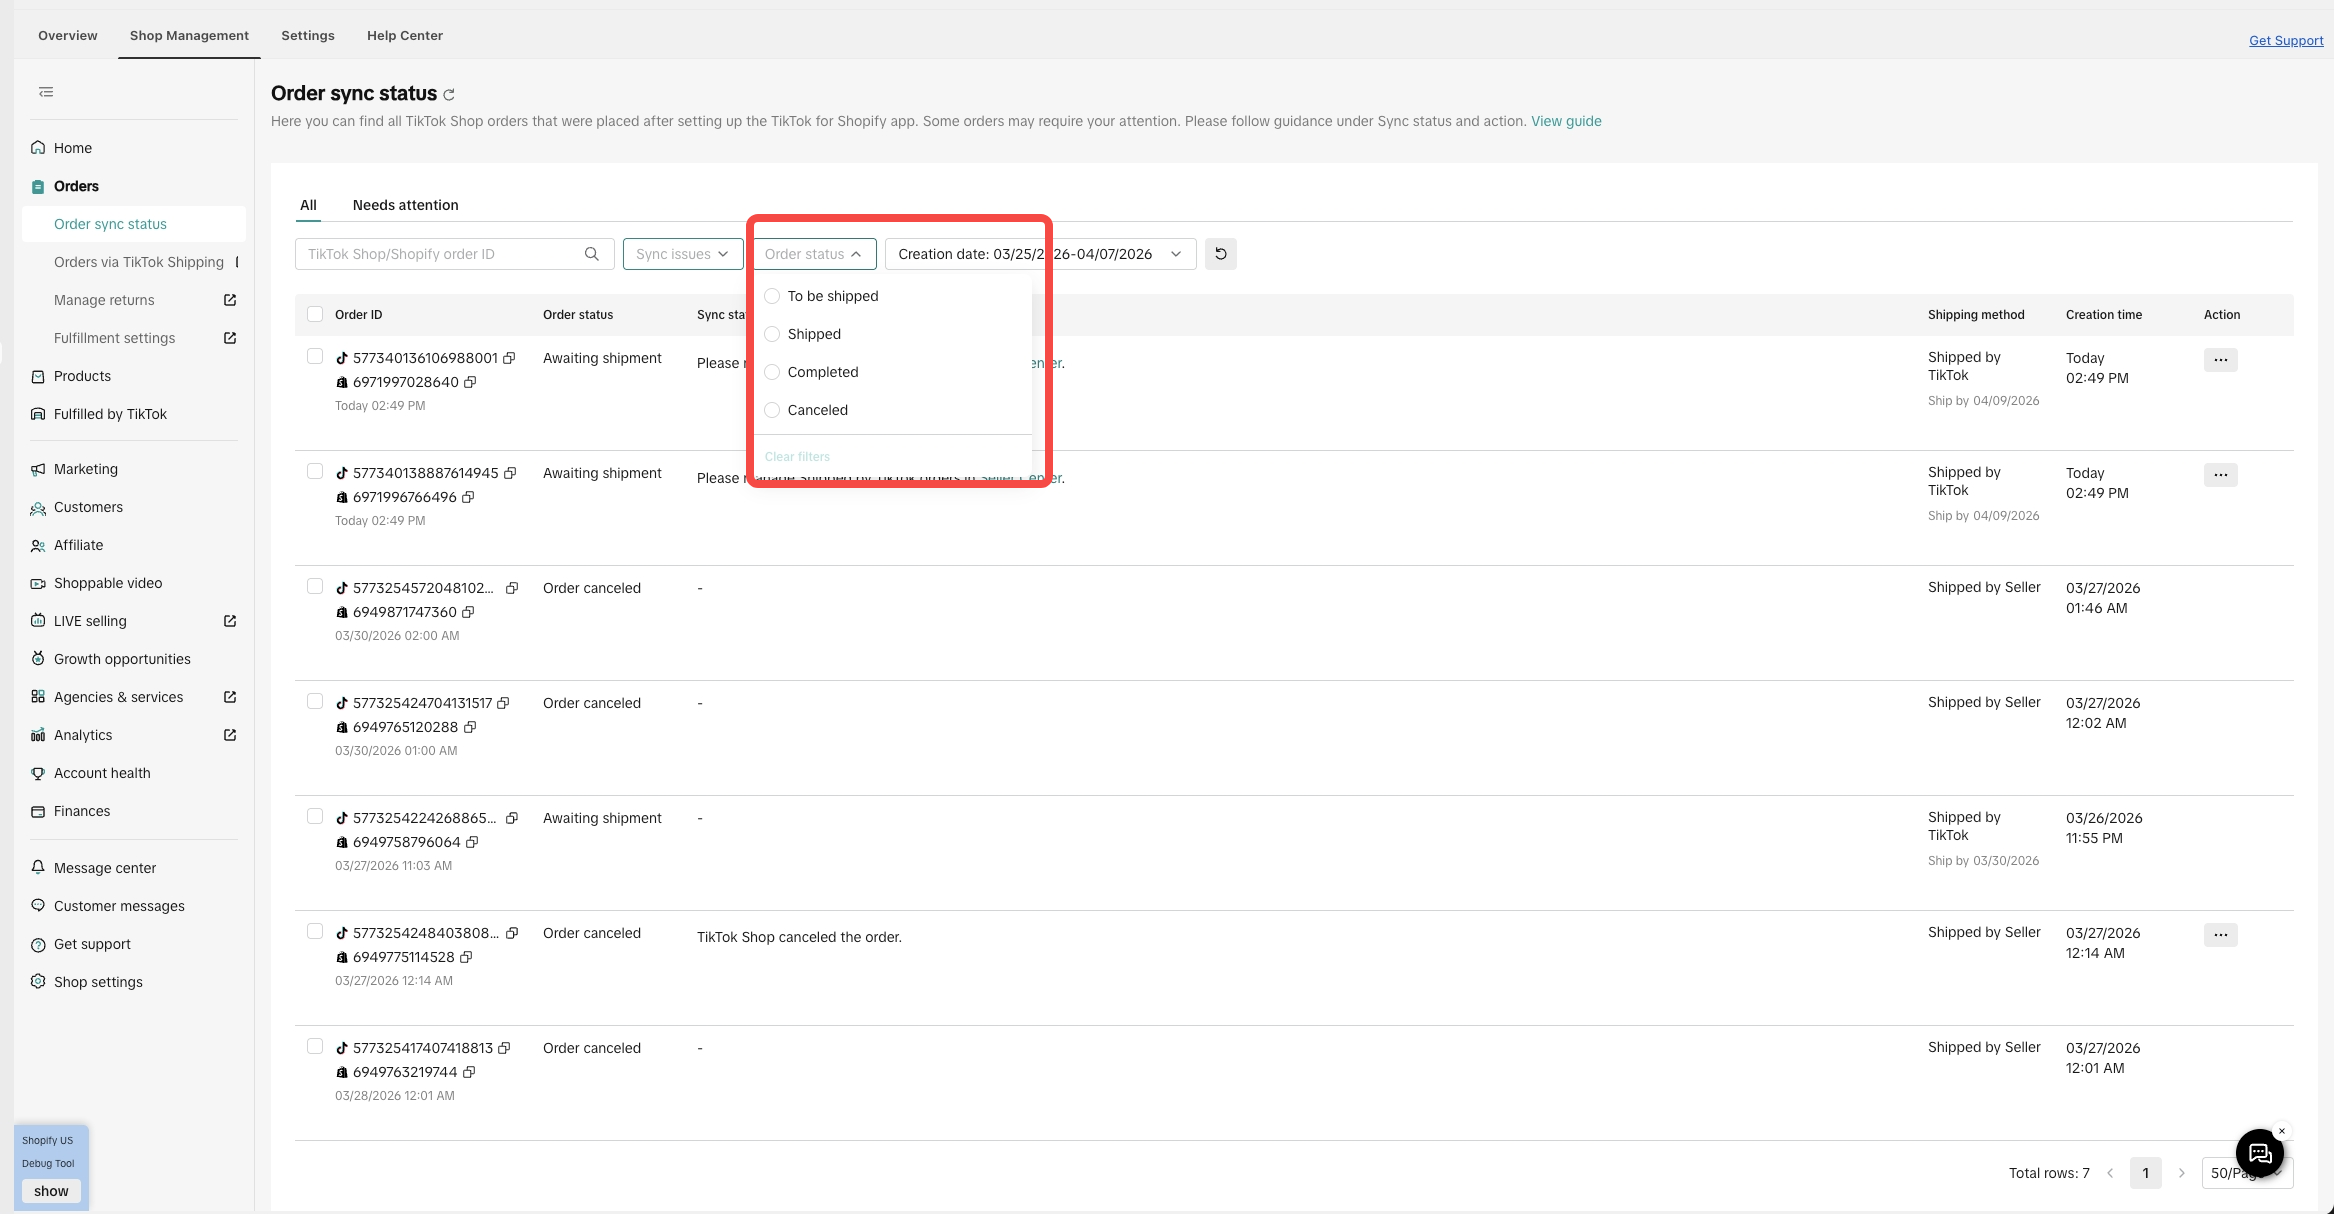This screenshot has width=2334, height=1214.
Task: Reset filters with the undo icon
Action: coord(1221,254)
